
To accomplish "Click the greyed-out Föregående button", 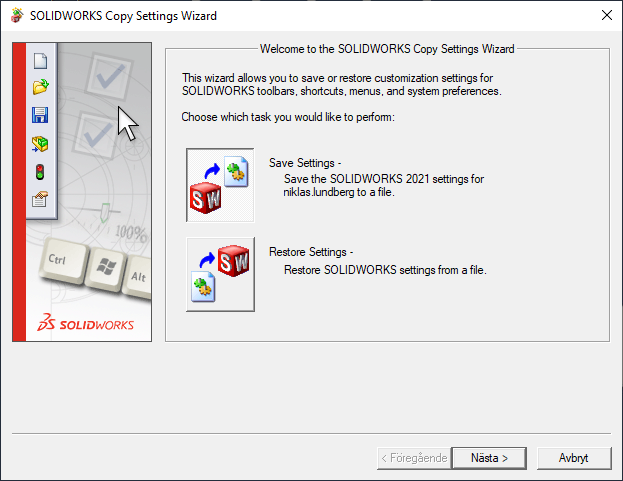I will click(x=414, y=458).
